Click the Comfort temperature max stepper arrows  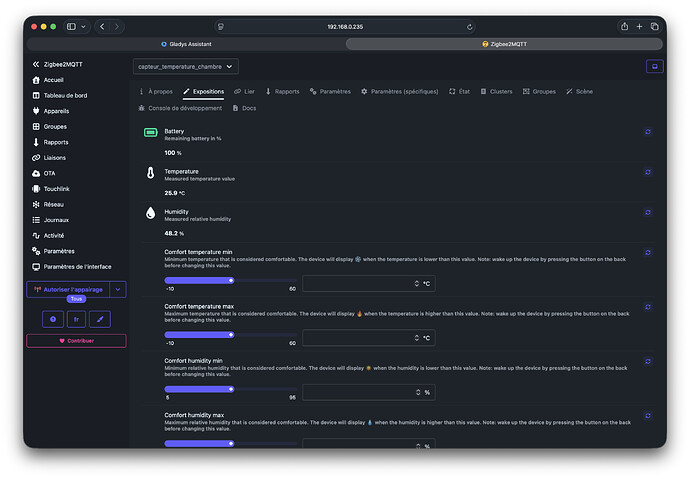(416, 338)
